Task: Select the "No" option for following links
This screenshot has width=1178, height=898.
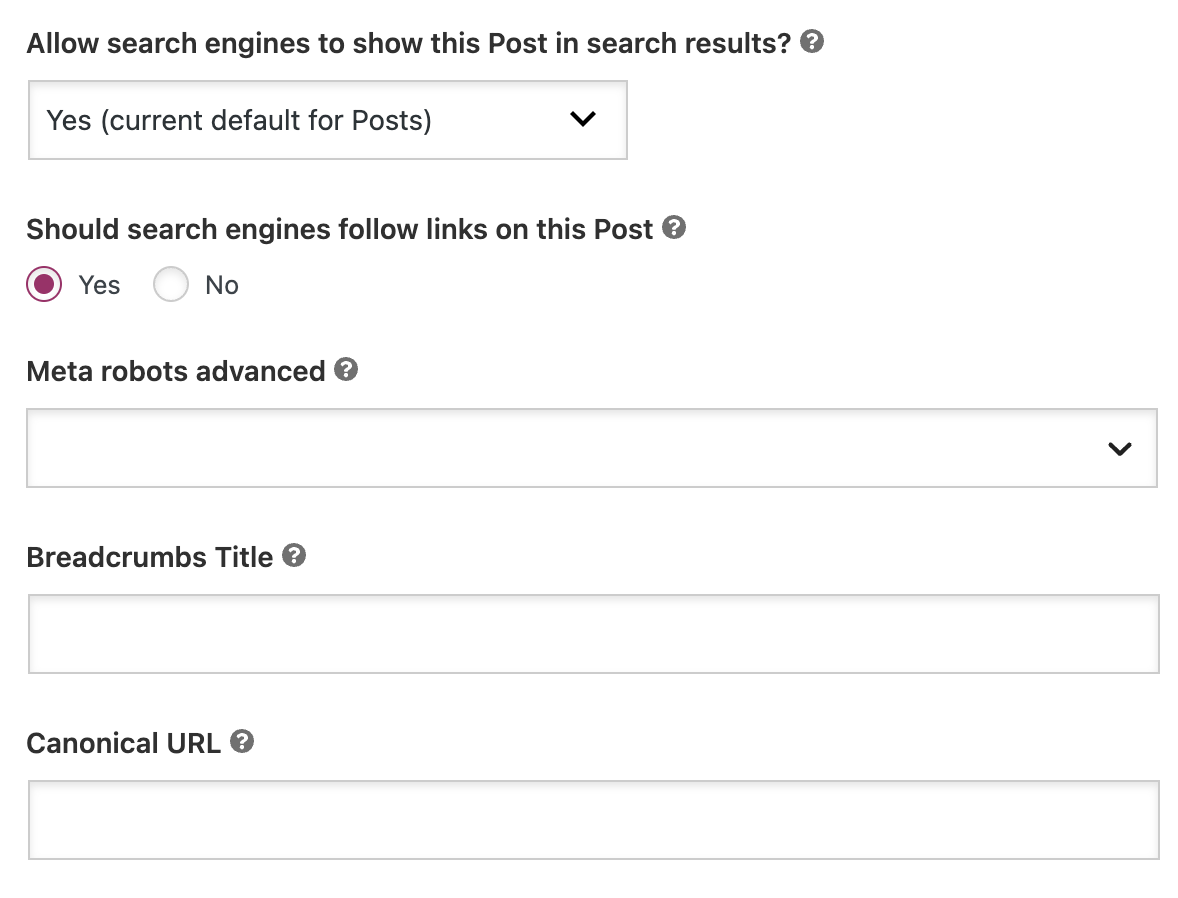Action: click(x=170, y=284)
